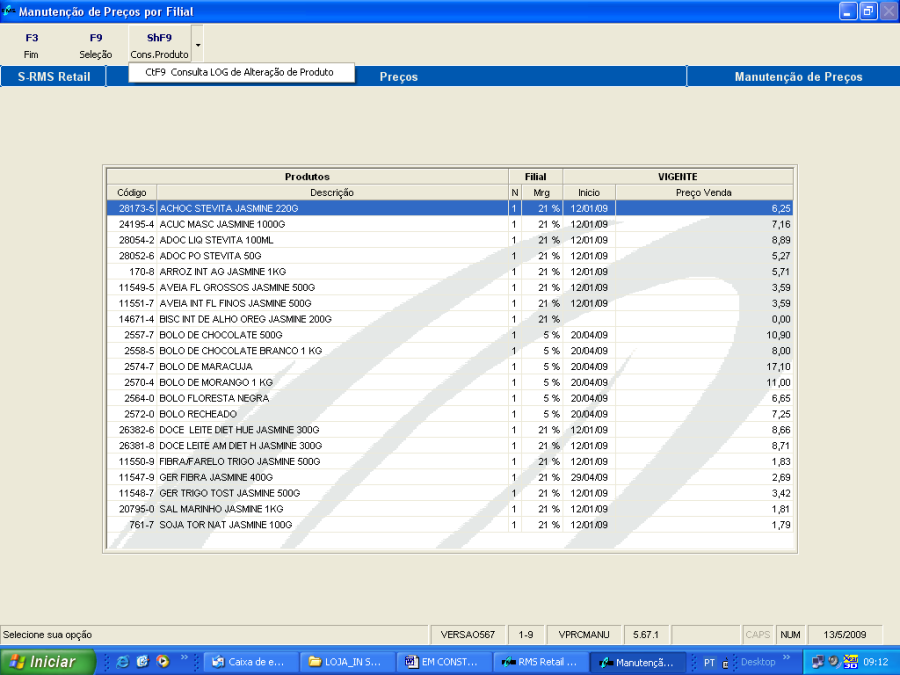Click the network tray icon
Image resolution: width=900 pixels, height=675 pixels.
pyautogui.click(x=817, y=662)
